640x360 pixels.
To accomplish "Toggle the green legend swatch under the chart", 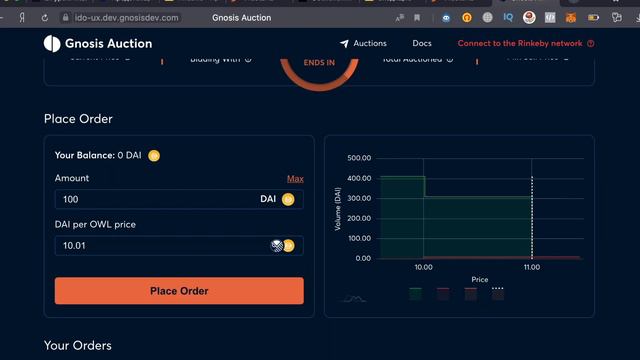I will pos(416,294).
